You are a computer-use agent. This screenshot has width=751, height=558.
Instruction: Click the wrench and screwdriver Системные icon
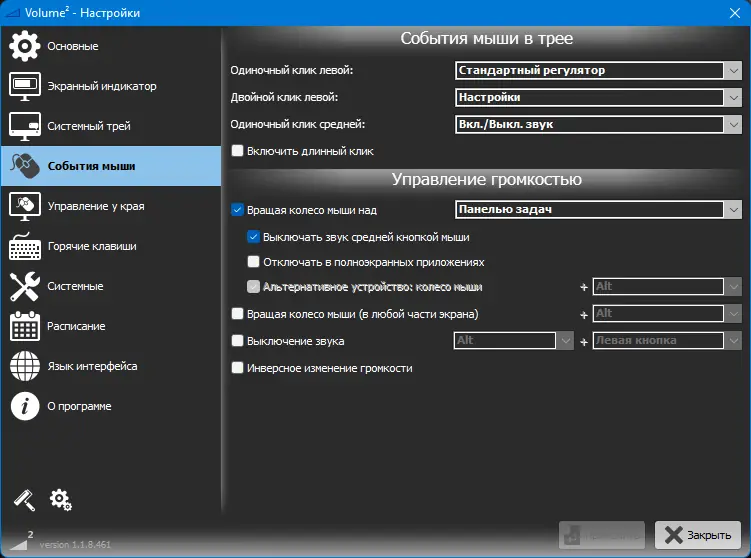(x=24, y=286)
